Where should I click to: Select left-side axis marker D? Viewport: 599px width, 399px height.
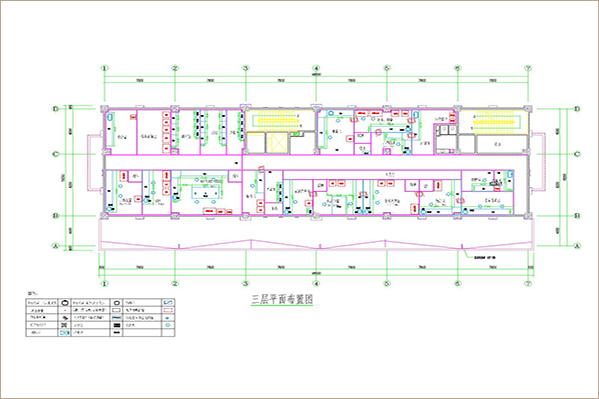pos(55,109)
